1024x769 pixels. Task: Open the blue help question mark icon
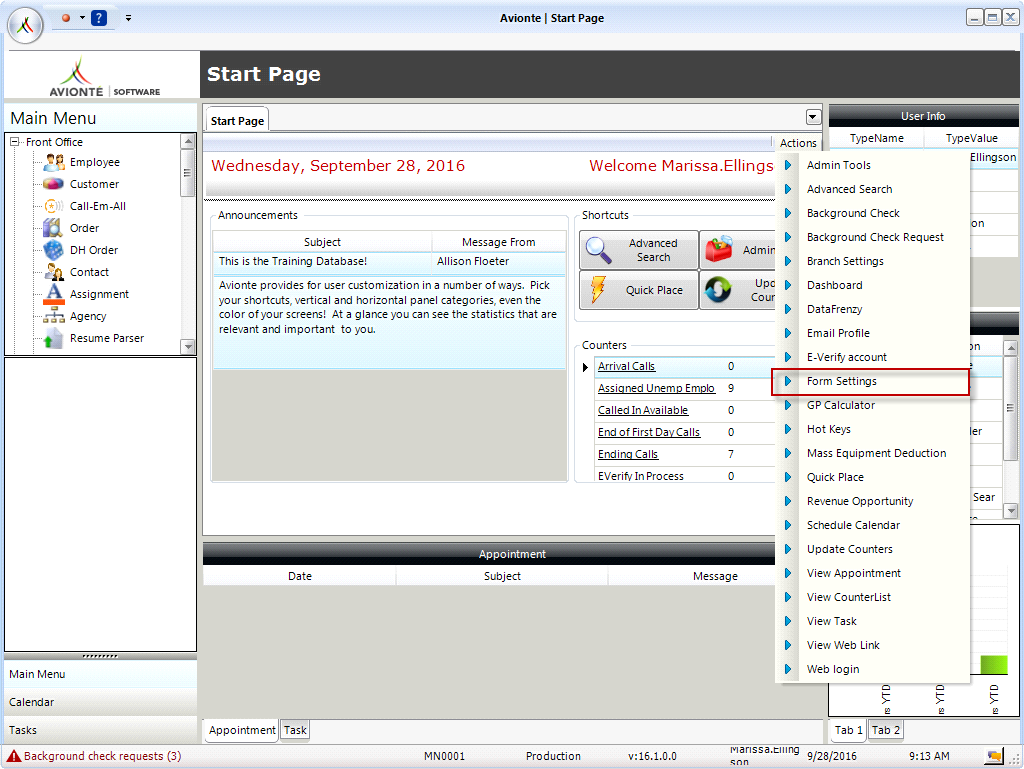[99, 18]
